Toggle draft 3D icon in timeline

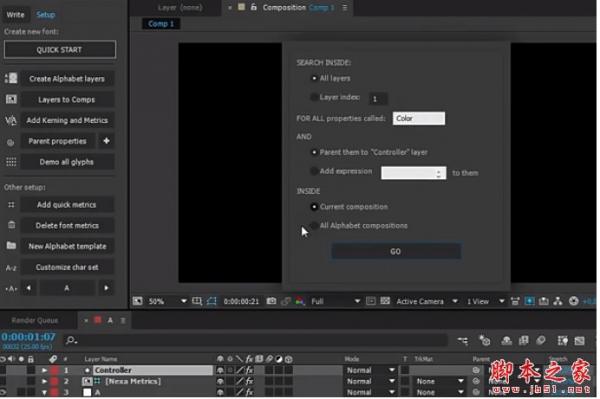click(484, 340)
